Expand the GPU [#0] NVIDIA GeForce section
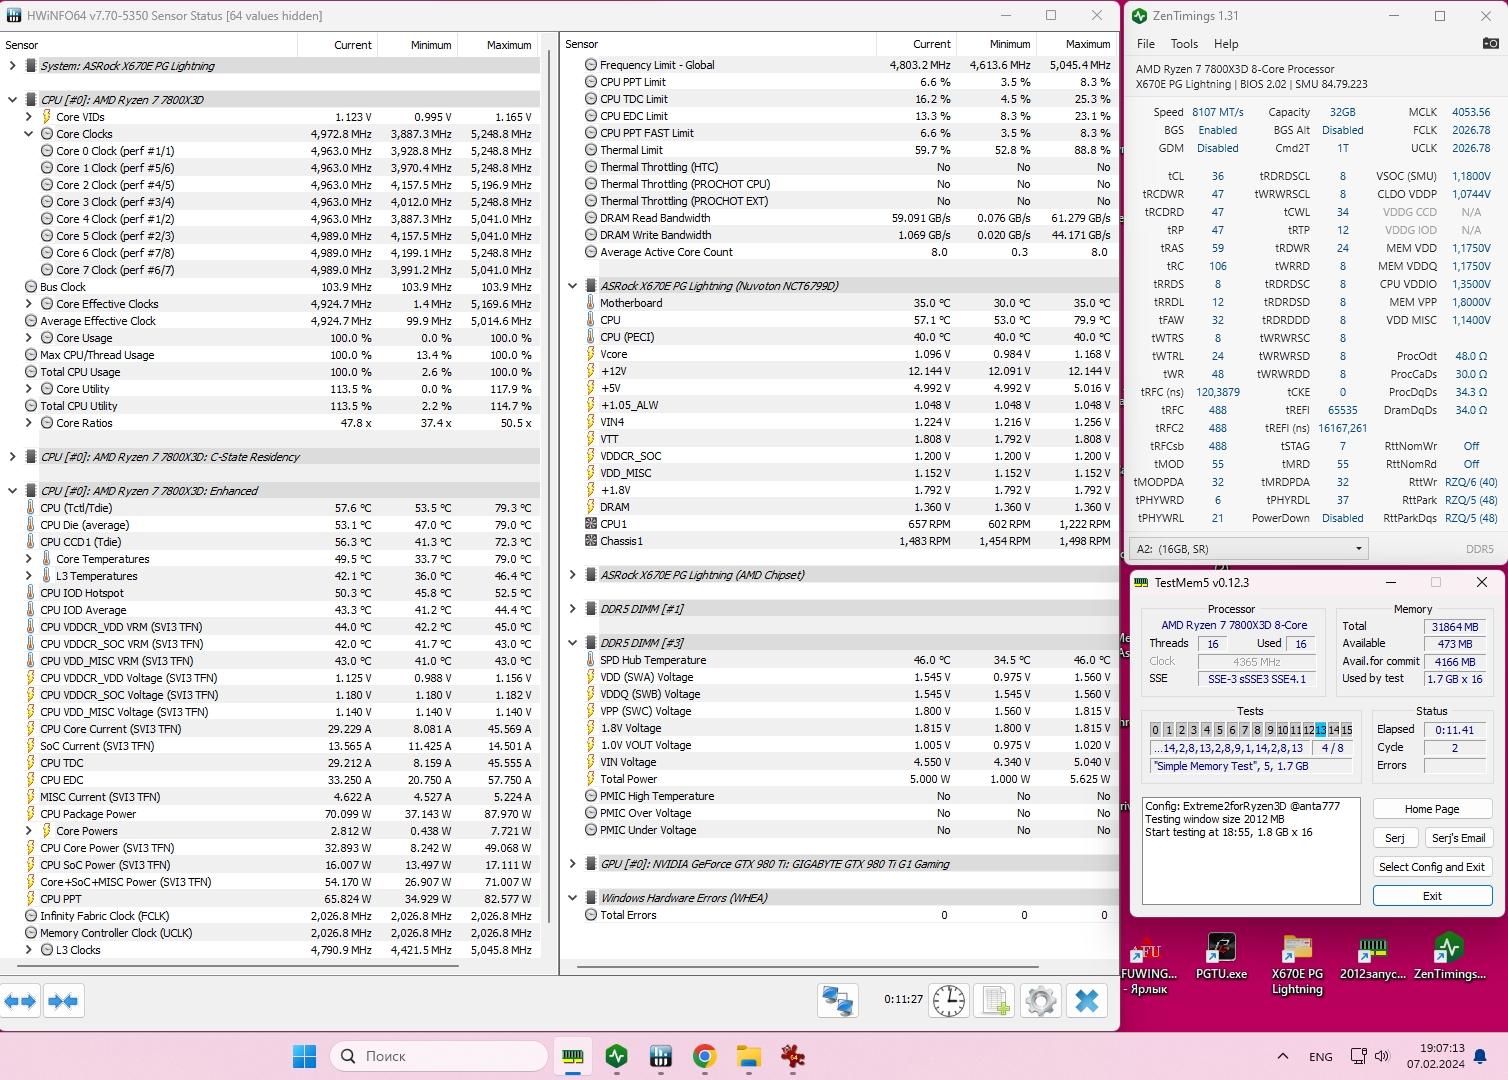This screenshot has width=1508, height=1080. tap(572, 864)
